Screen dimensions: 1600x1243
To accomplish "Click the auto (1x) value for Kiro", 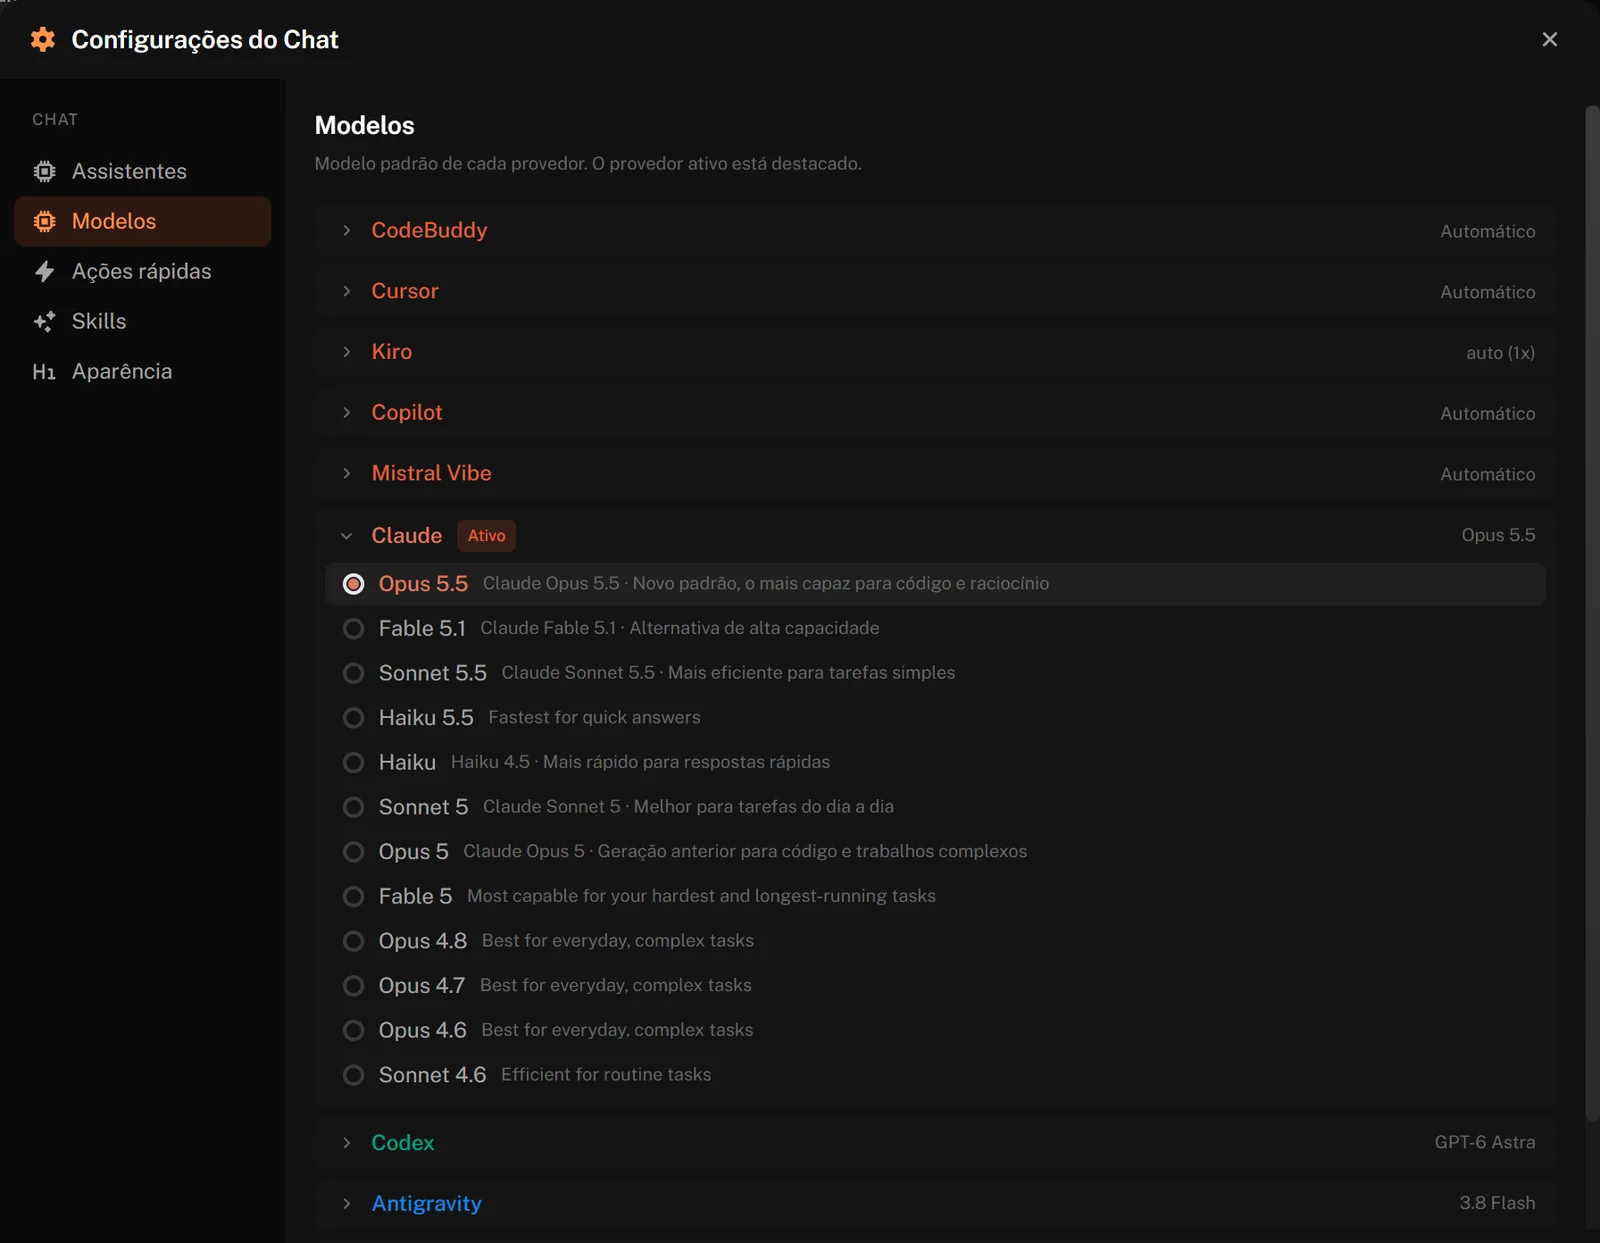I will coord(1500,352).
